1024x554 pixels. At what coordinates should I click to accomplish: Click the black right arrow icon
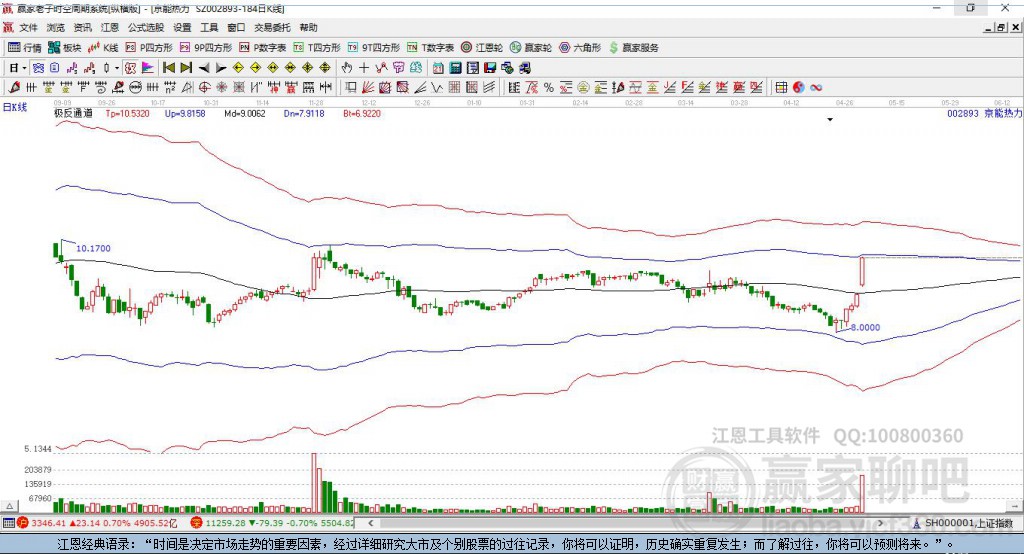221,68
